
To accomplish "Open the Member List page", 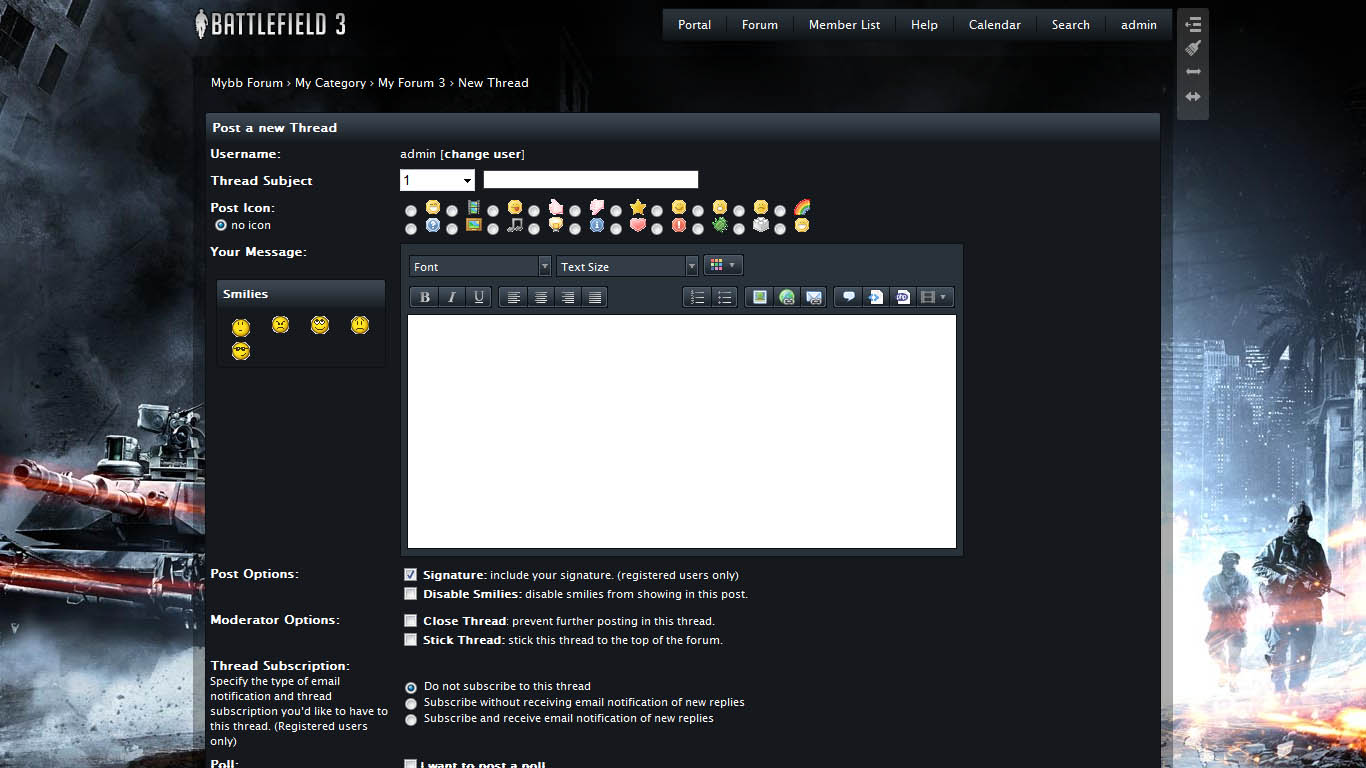I will (x=844, y=25).
